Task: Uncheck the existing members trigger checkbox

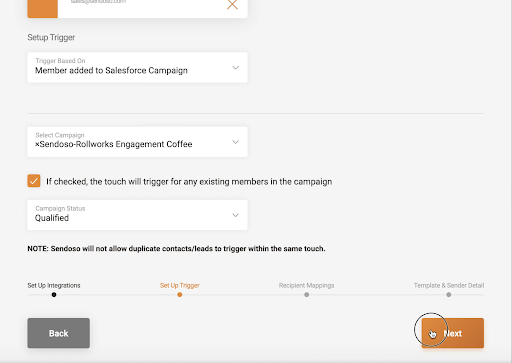Action: coord(34,181)
